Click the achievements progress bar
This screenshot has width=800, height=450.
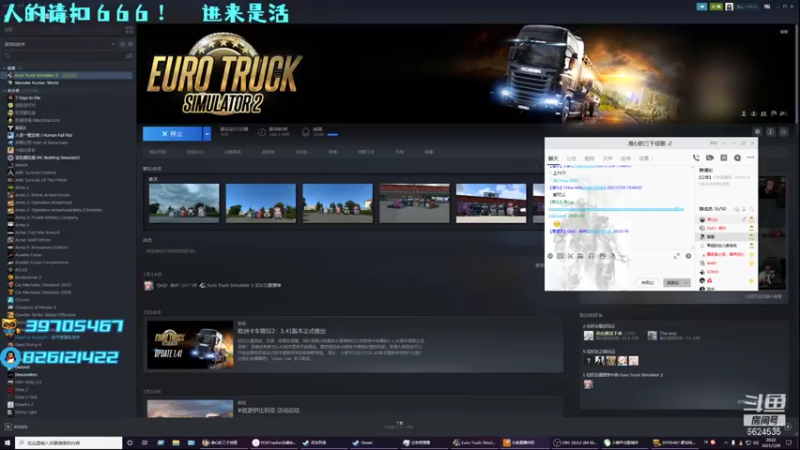[x=332, y=135]
